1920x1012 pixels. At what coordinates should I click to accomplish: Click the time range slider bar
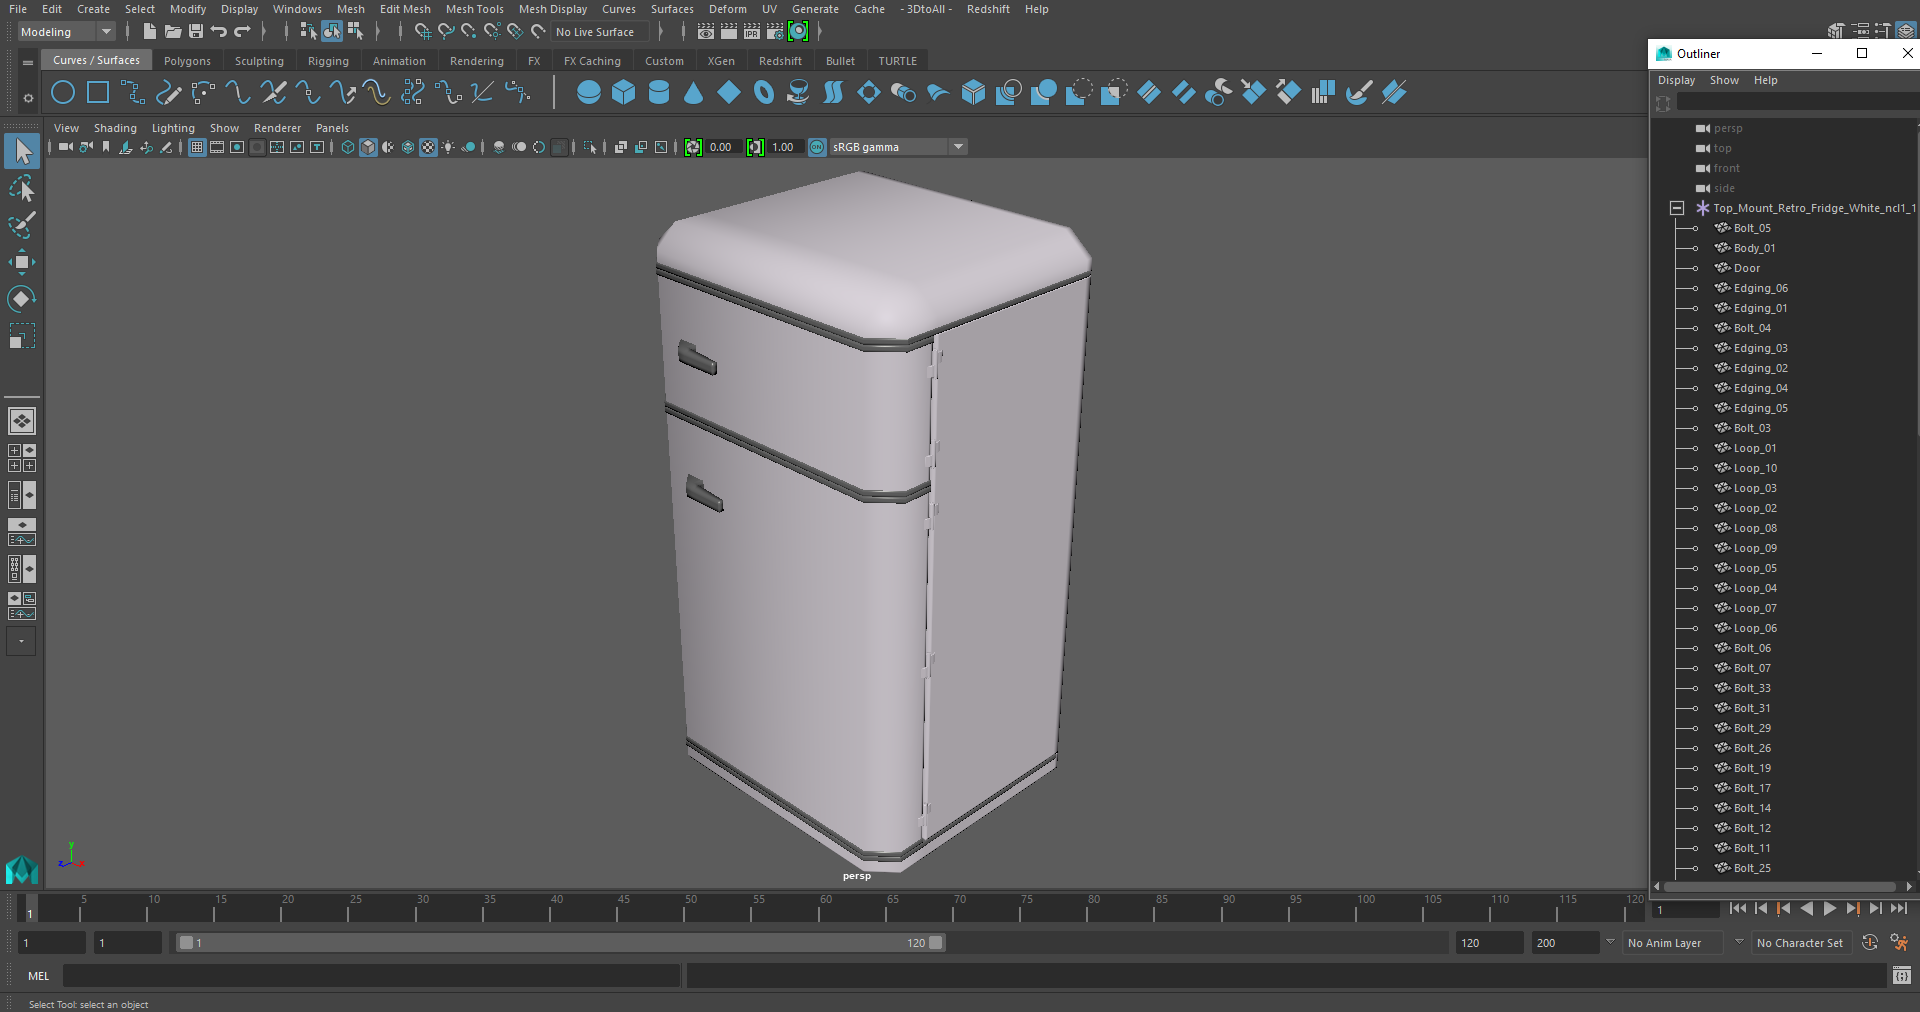[x=560, y=943]
